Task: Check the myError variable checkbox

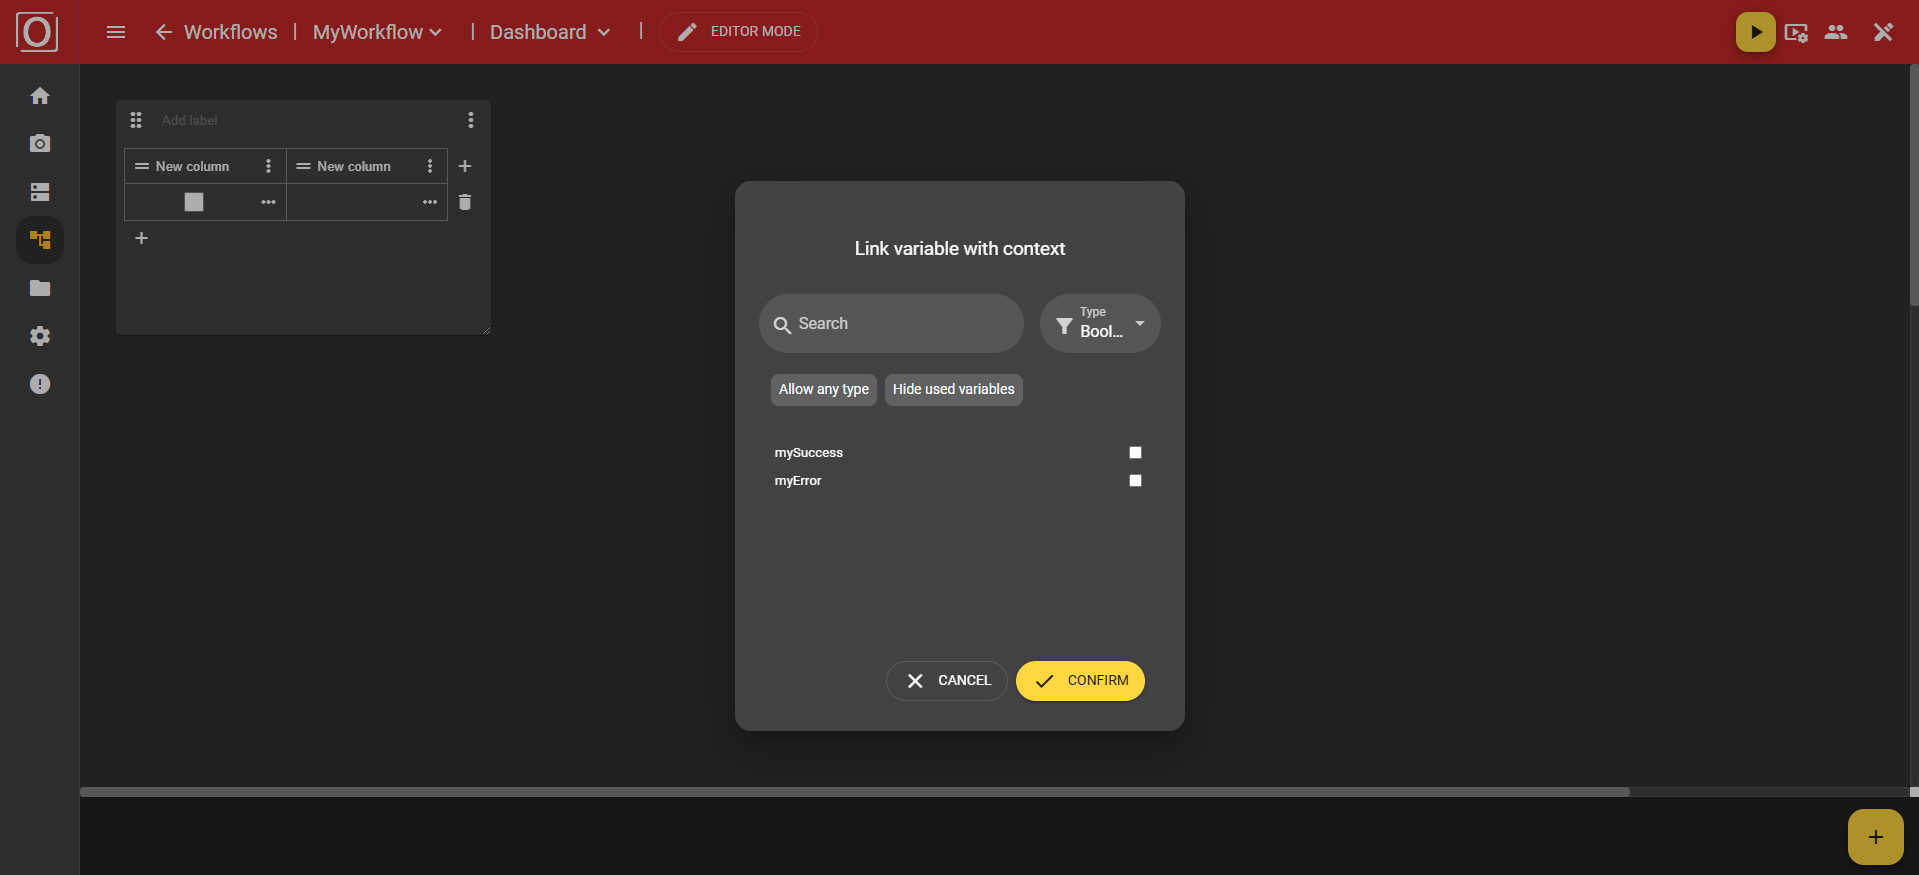Action: pyautogui.click(x=1135, y=481)
